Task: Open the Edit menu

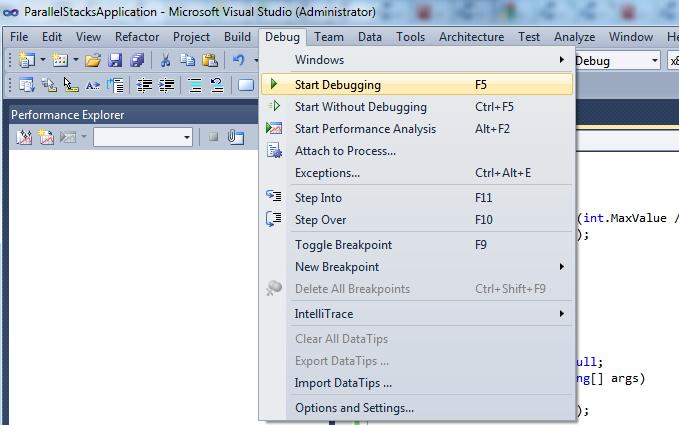Action: pos(52,37)
